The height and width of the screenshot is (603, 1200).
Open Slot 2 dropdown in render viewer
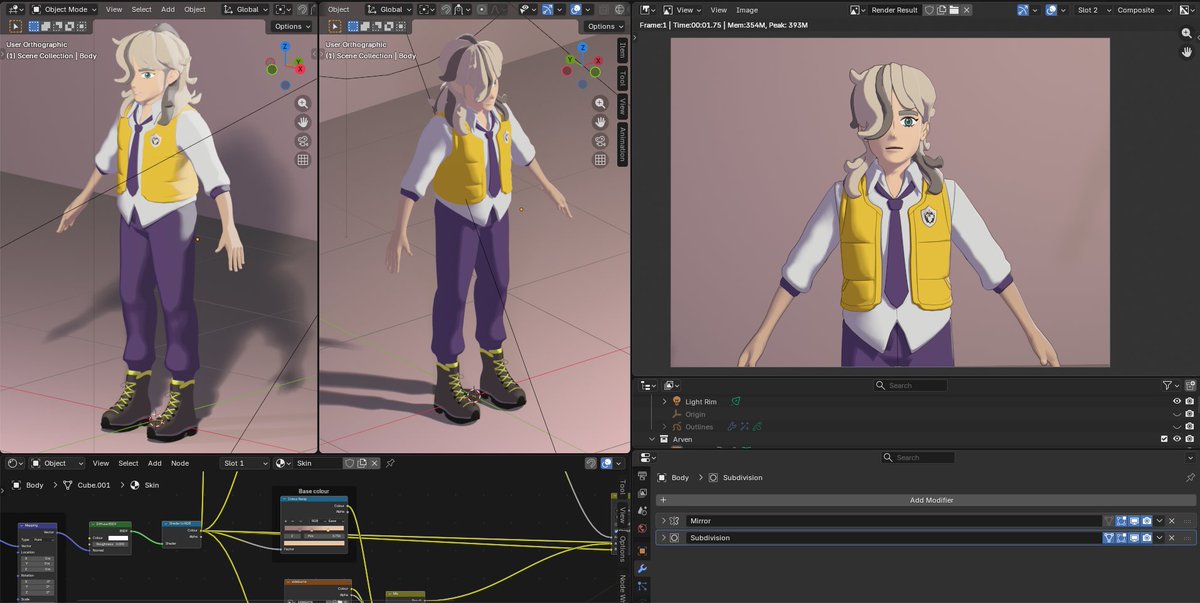point(1091,10)
